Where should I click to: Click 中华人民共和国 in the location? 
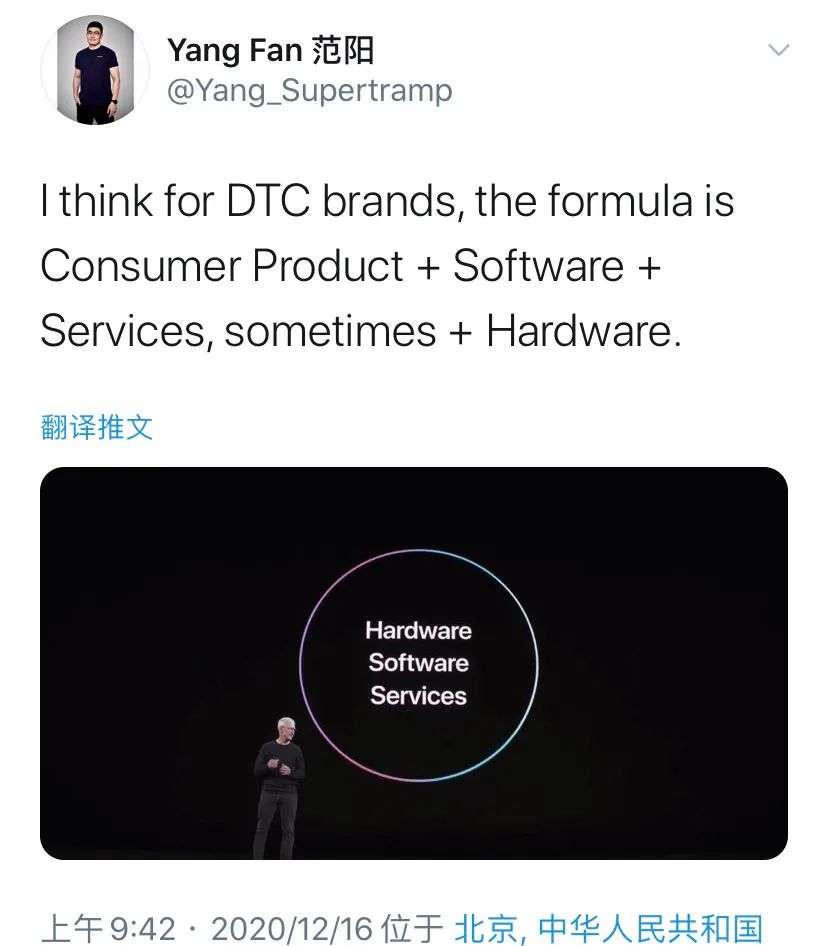click(650, 928)
